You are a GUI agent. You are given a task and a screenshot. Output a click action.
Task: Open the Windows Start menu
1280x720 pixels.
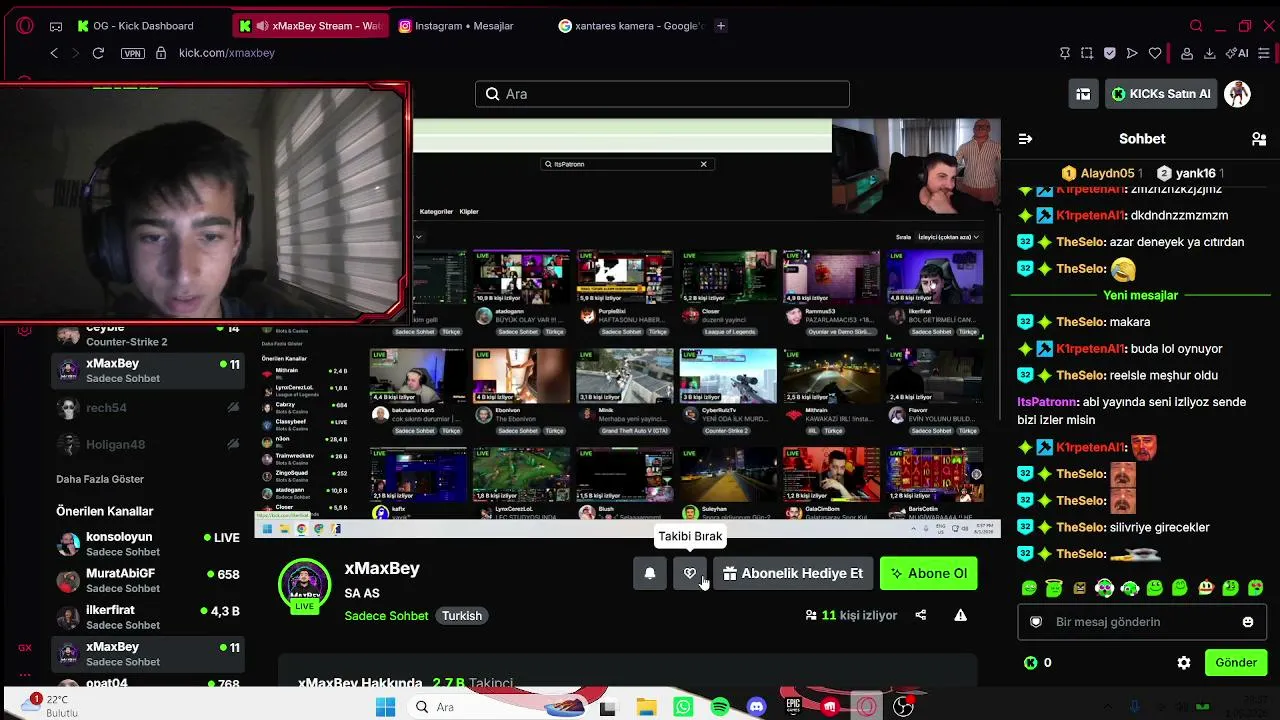pos(385,707)
